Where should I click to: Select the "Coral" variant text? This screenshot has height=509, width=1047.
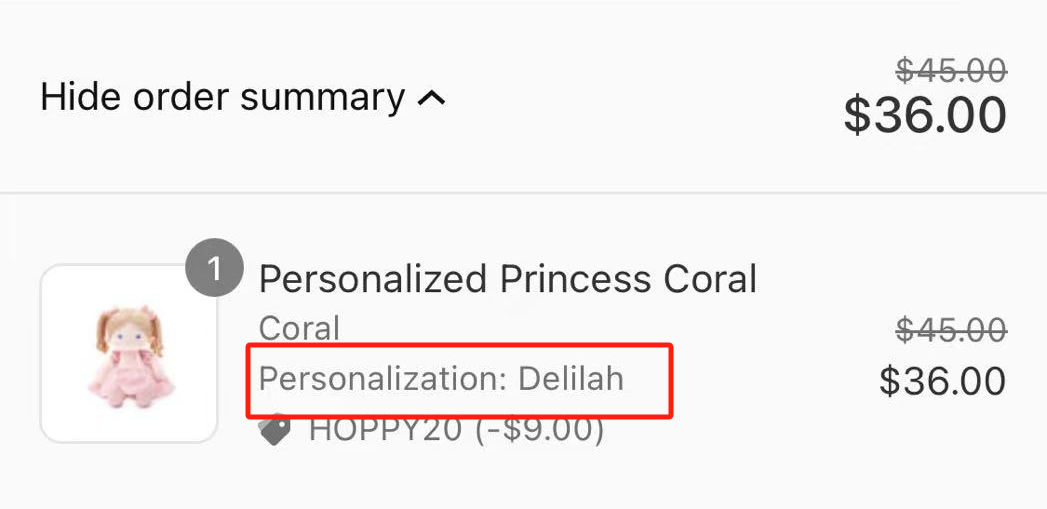(299, 328)
